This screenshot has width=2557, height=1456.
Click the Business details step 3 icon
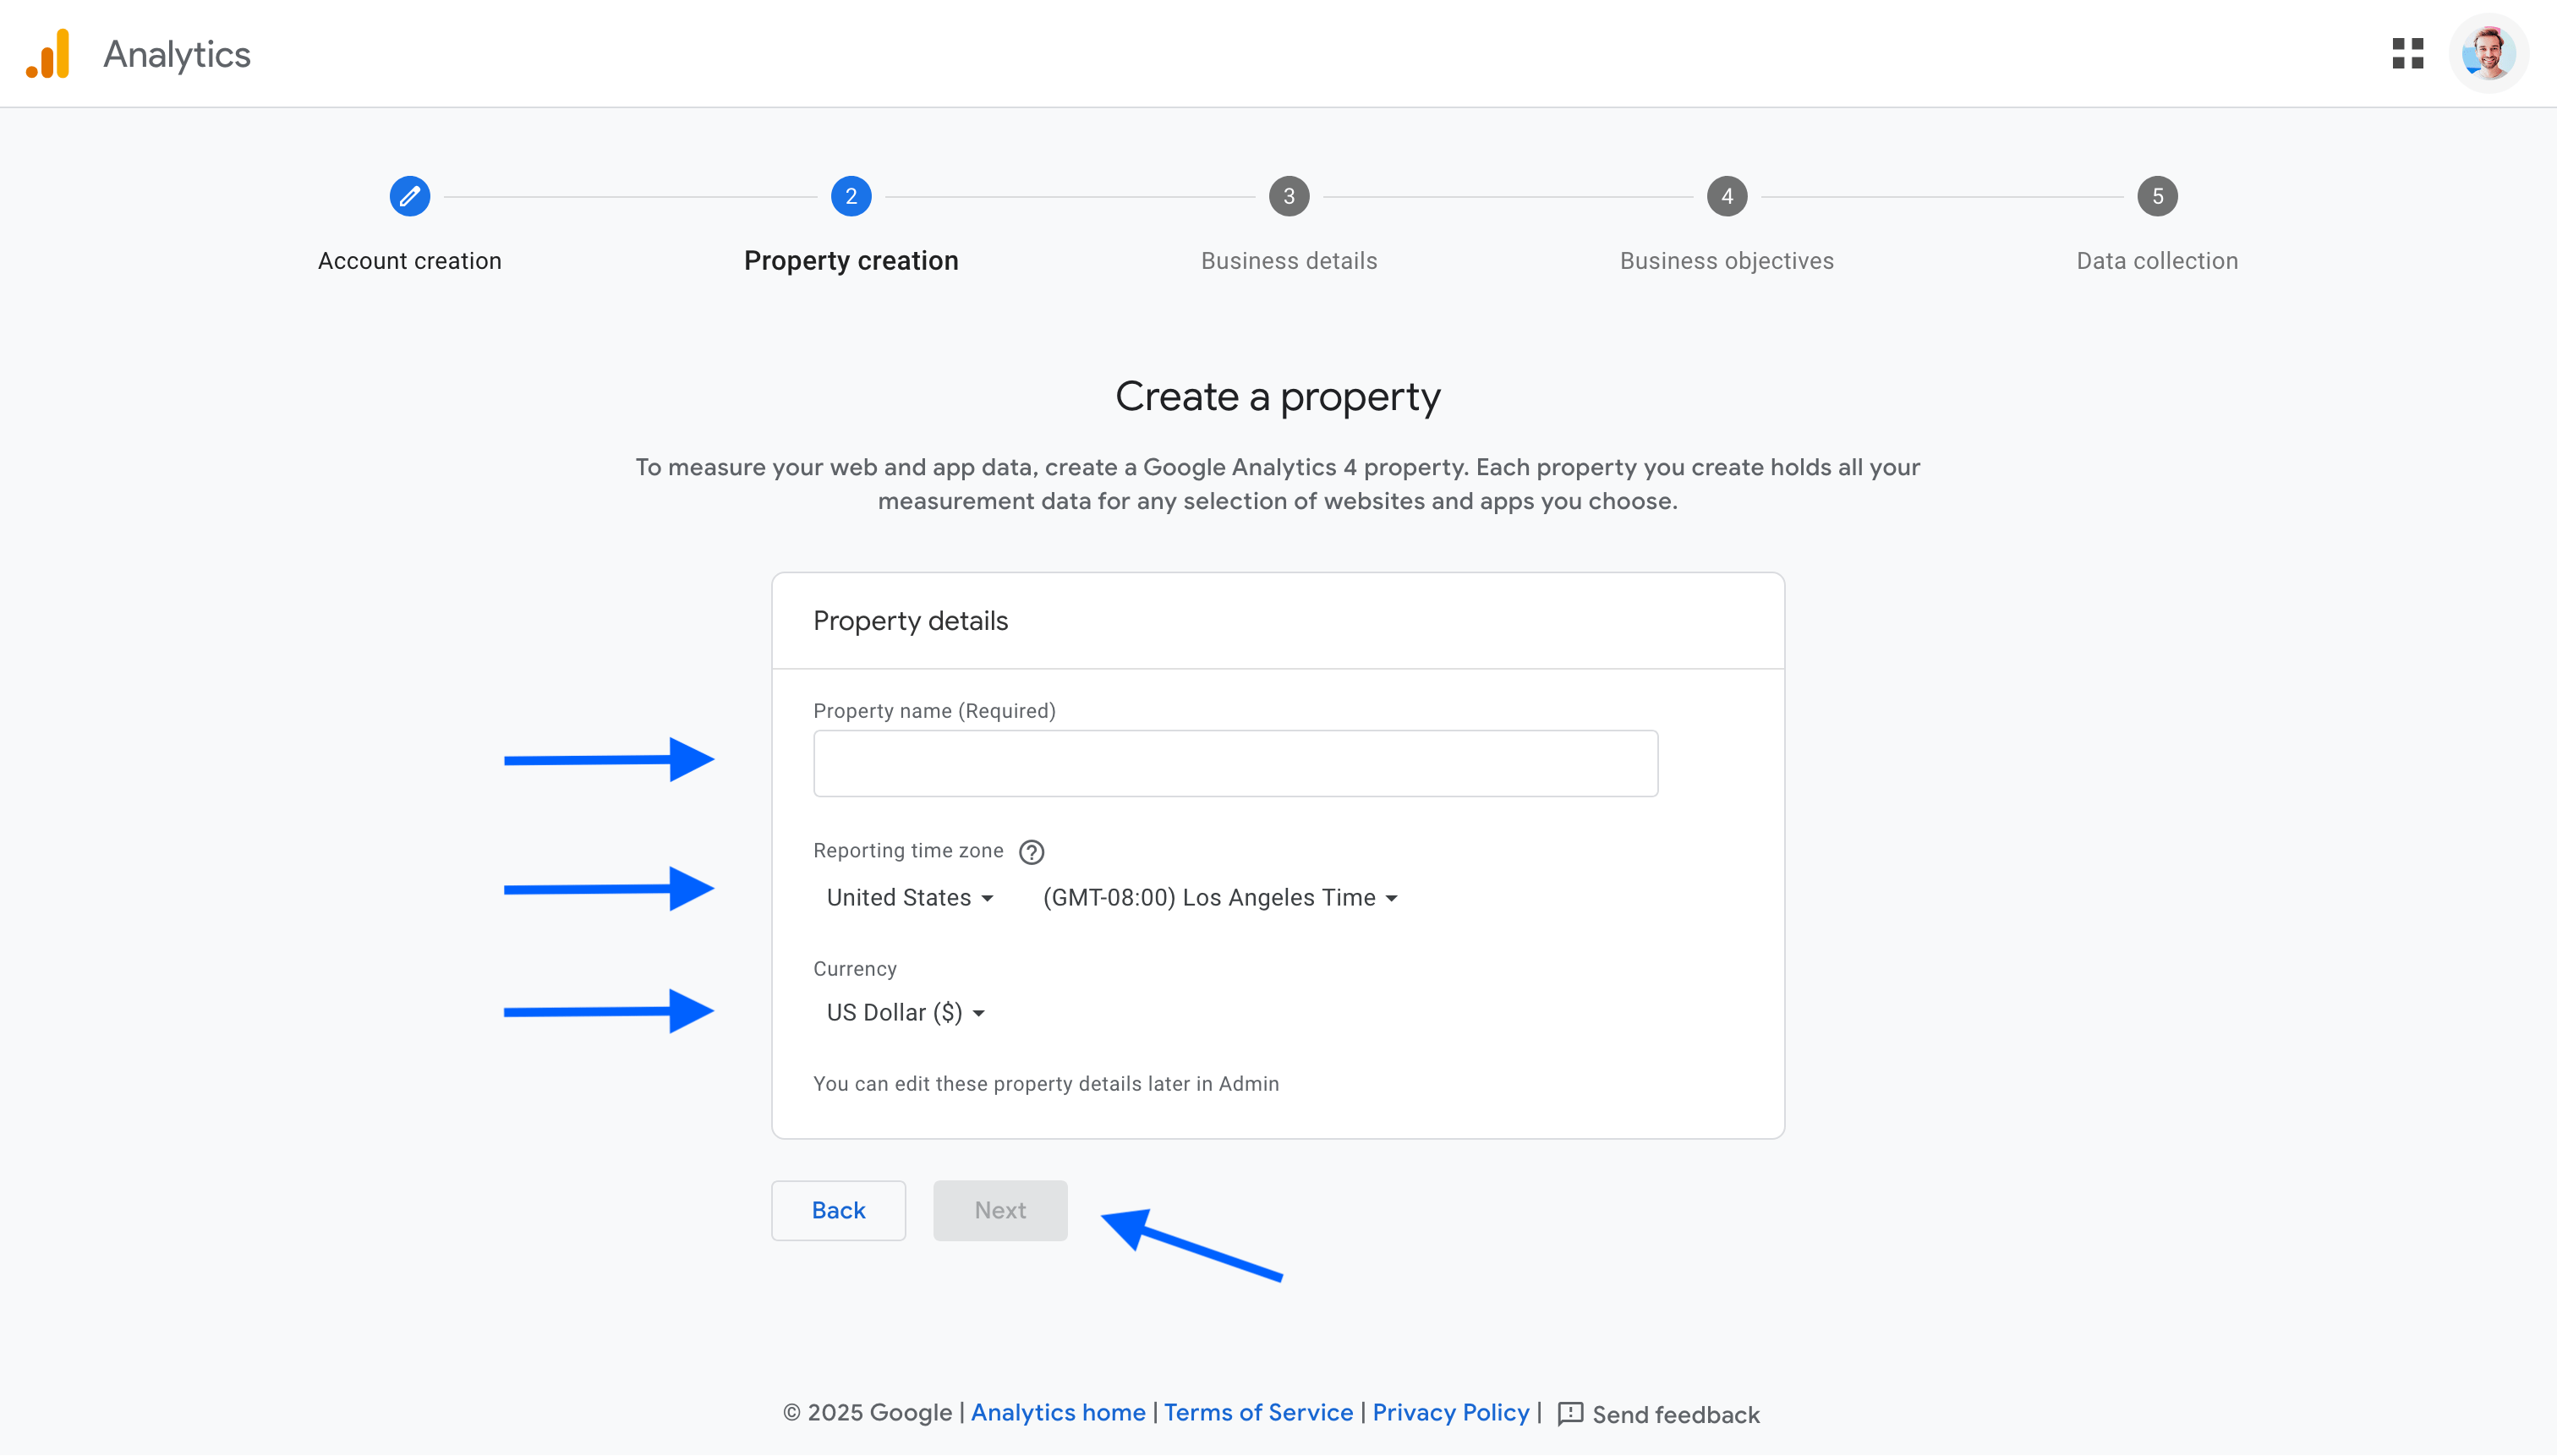pyautogui.click(x=1289, y=195)
